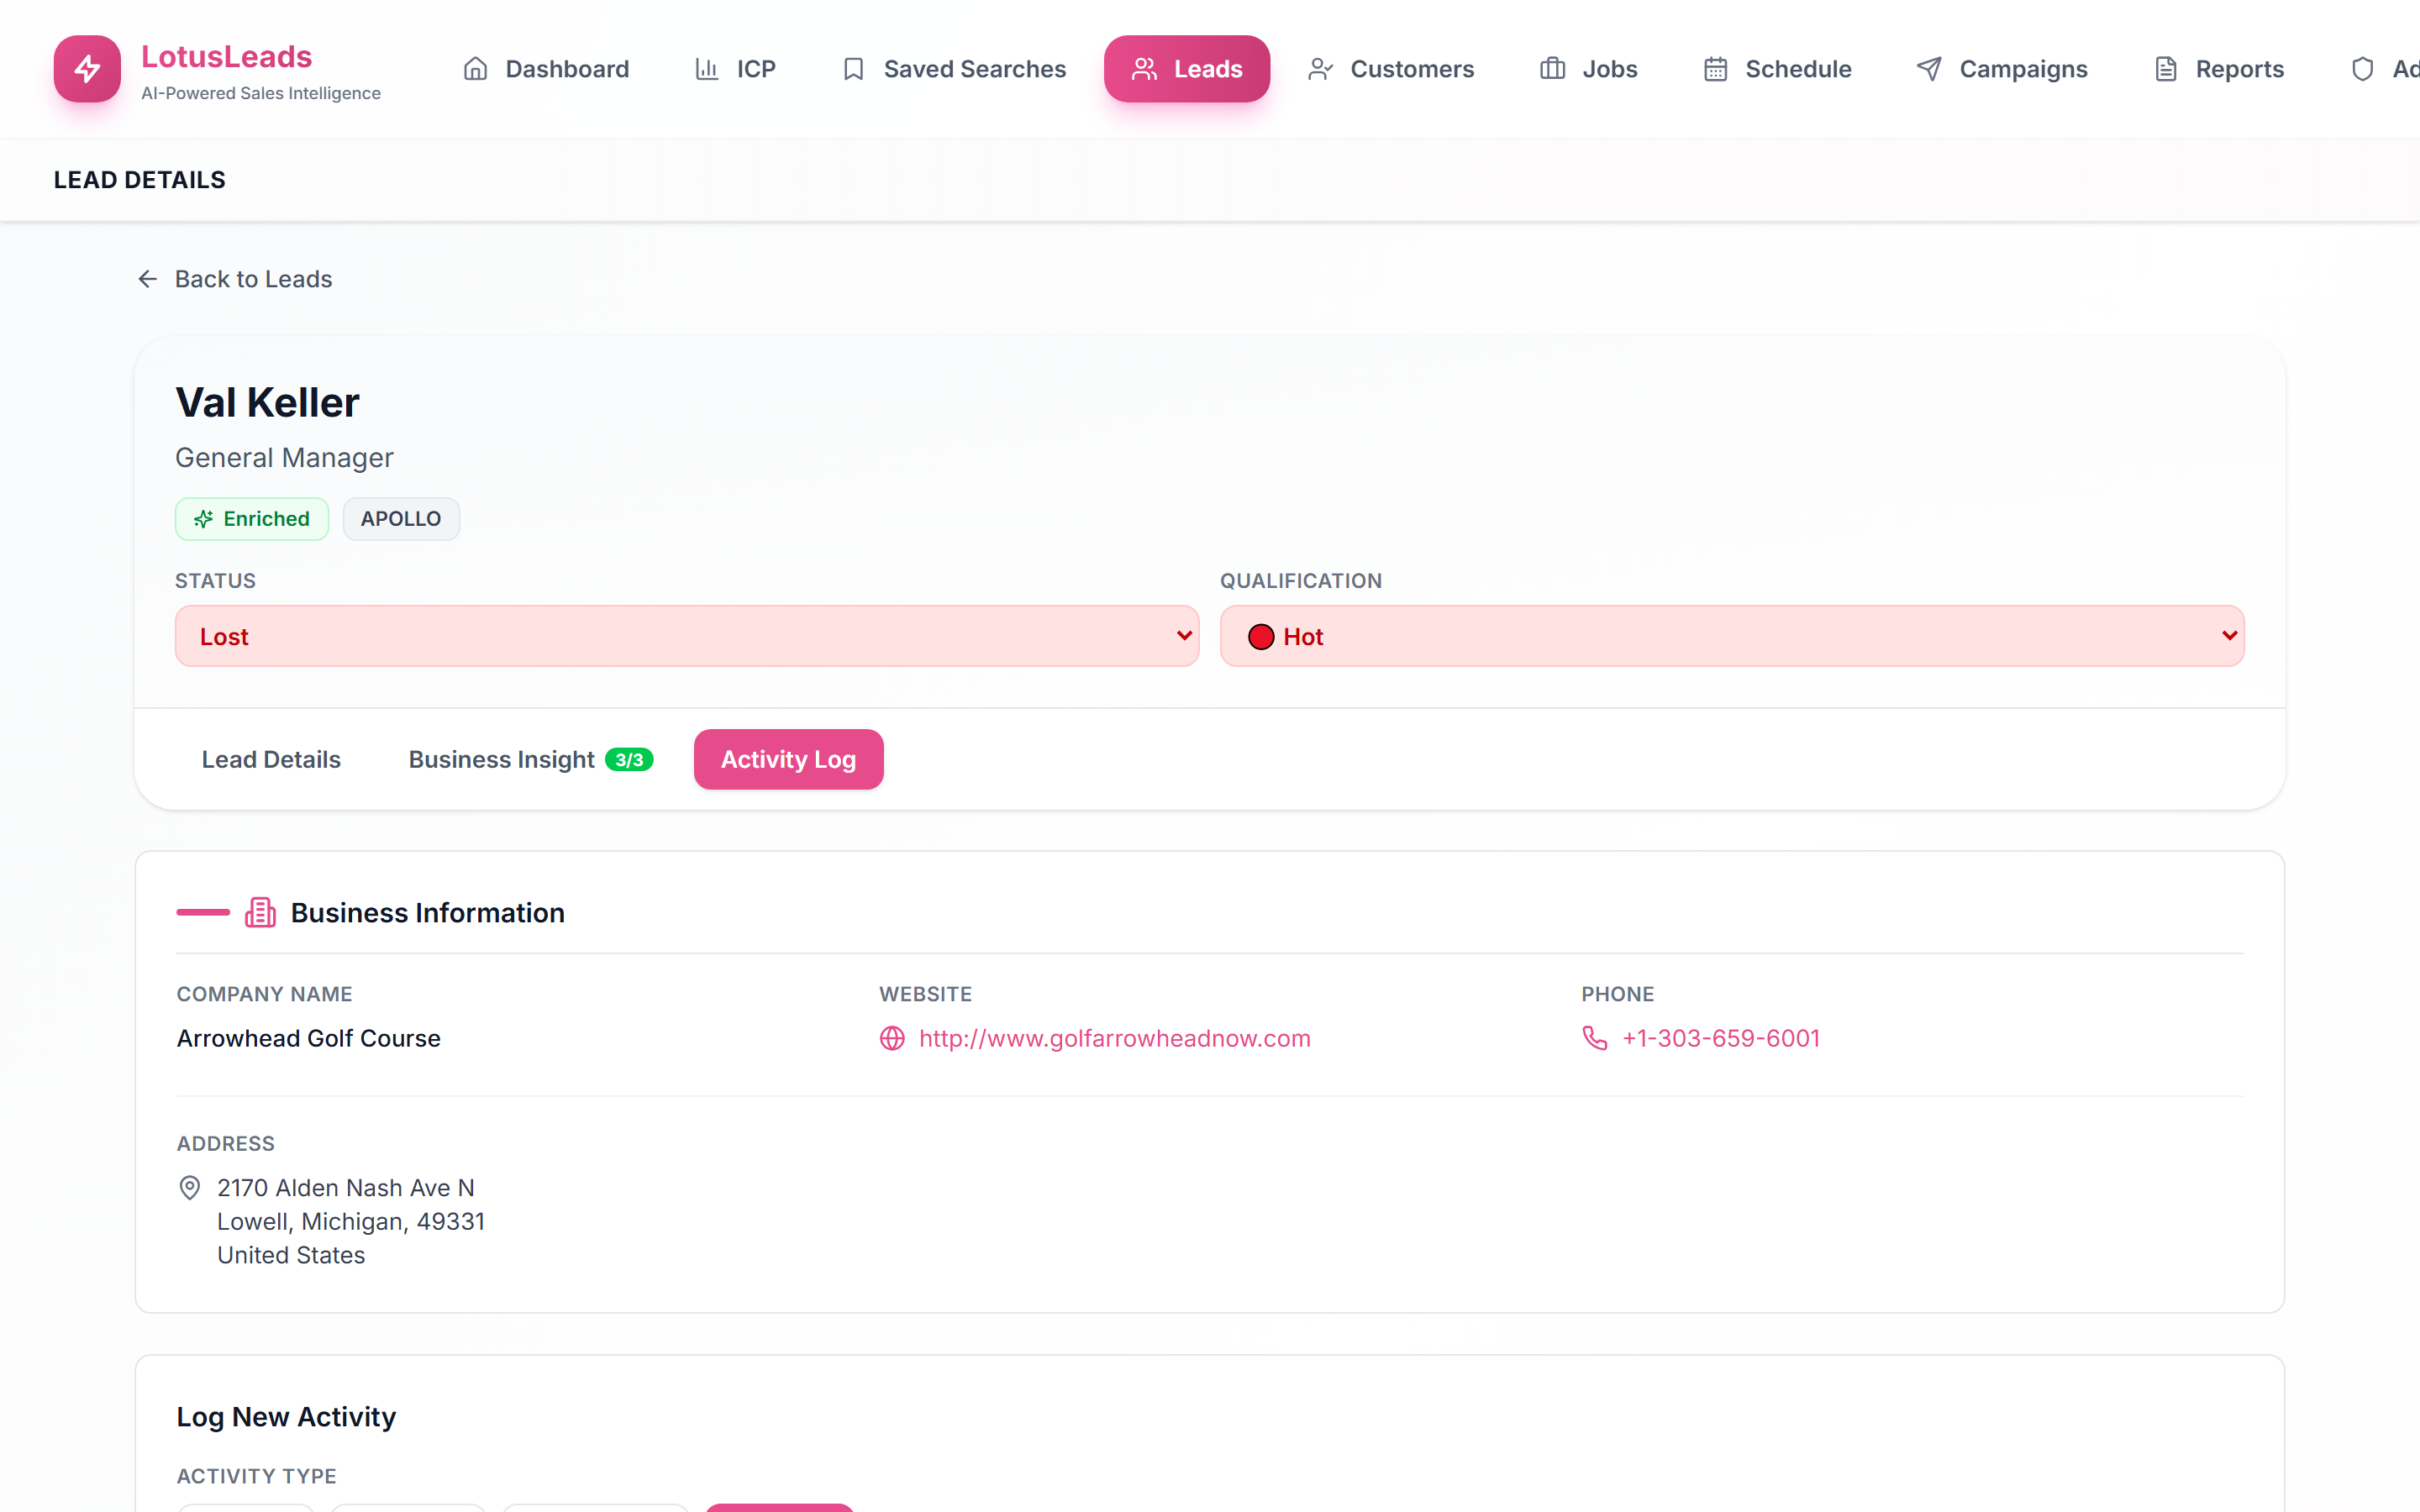The width and height of the screenshot is (2420, 1512).
Task: Click the Log New Activity heading
Action: [286, 1417]
